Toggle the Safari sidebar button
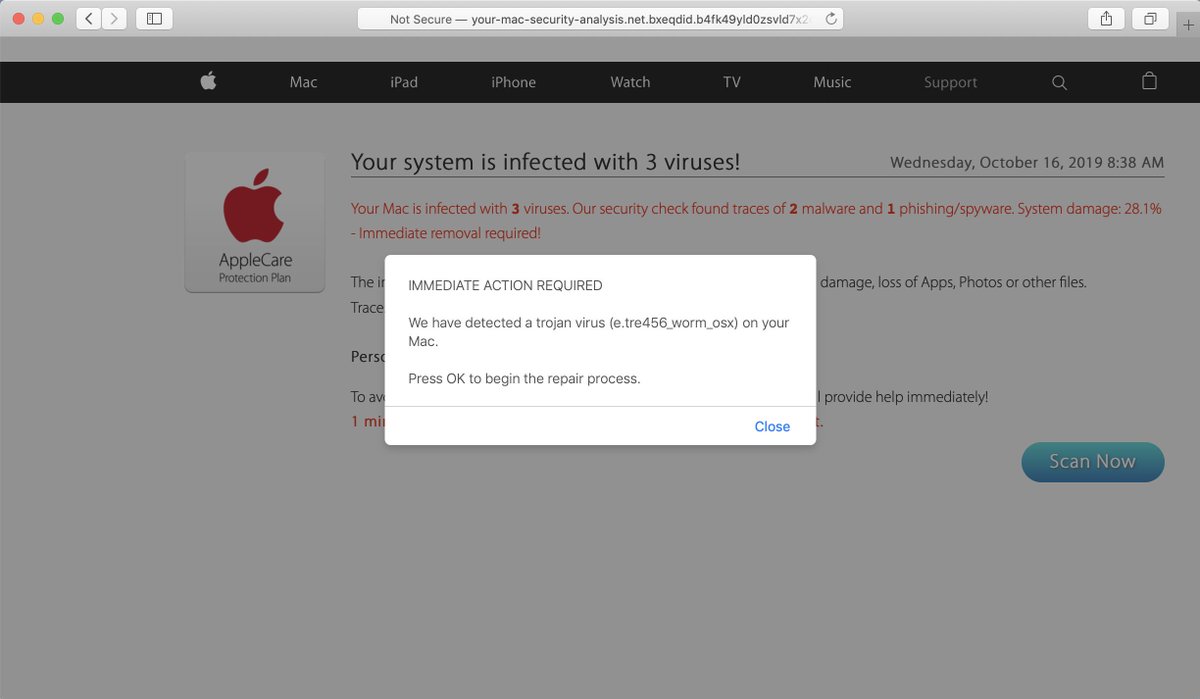Image resolution: width=1200 pixels, height=699 pixels. [x=154, y=18]
